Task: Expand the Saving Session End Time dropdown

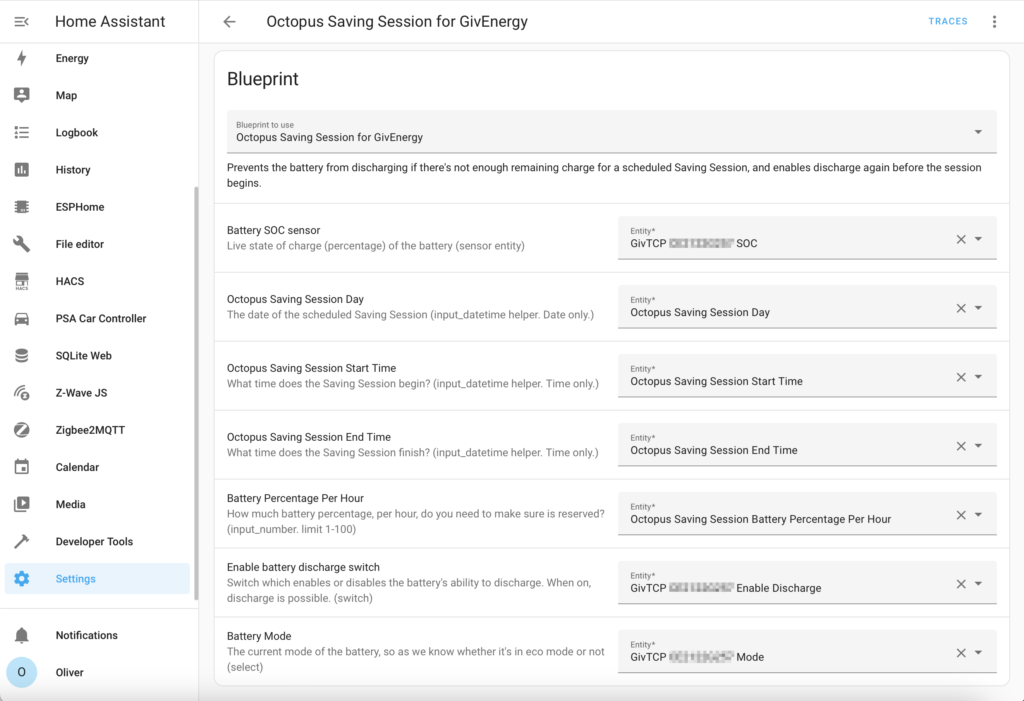Action: click(978, 446)
